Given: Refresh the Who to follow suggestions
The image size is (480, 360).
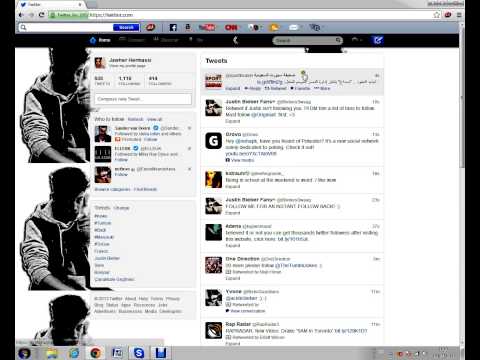Looking at the screenshot, I should click(x=135, y=119).
